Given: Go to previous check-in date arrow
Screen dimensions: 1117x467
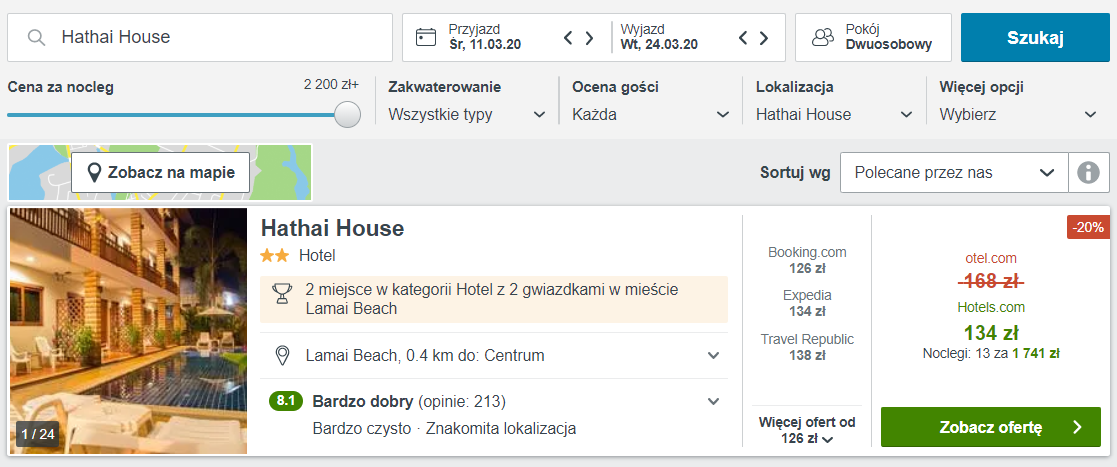Looking at the screenshot, I should click(568, 38).
